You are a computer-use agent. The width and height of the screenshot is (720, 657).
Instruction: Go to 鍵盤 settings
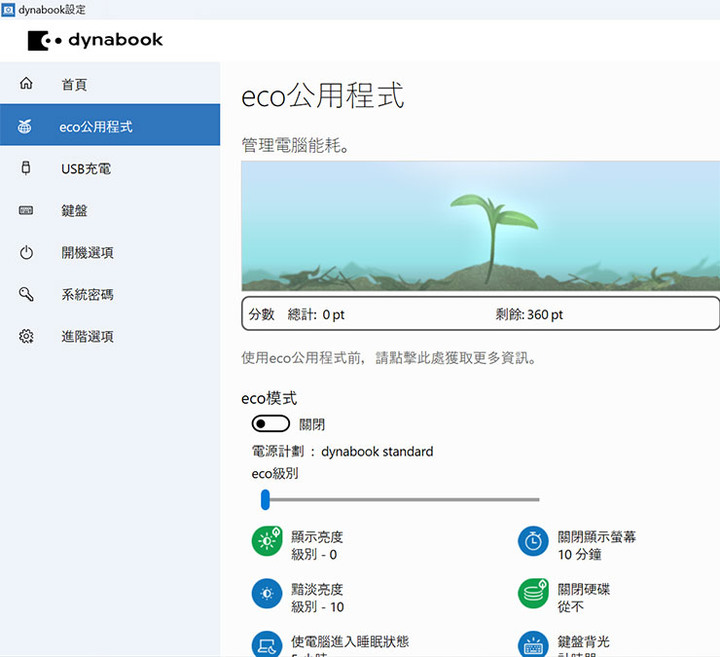110,210
